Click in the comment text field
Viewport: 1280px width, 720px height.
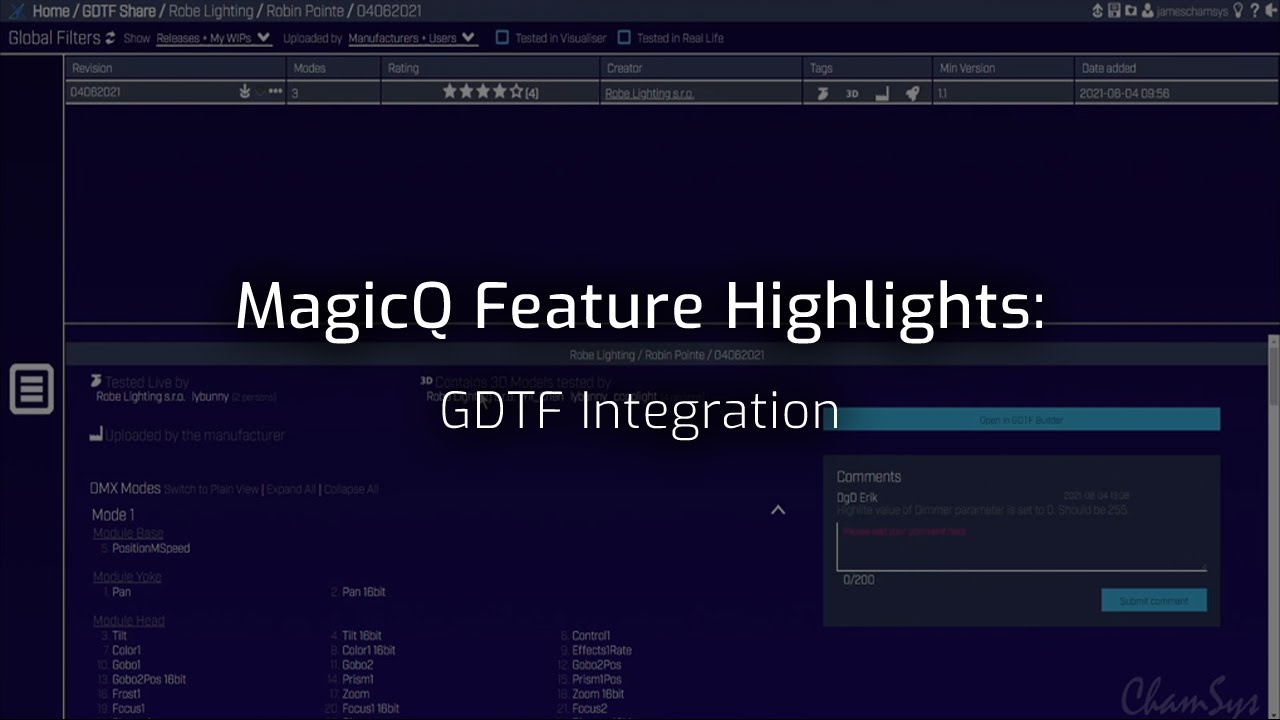click(1021, 546)
